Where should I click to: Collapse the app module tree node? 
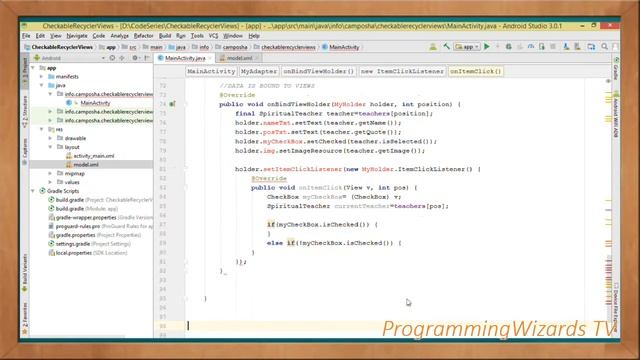pos(33,68)
